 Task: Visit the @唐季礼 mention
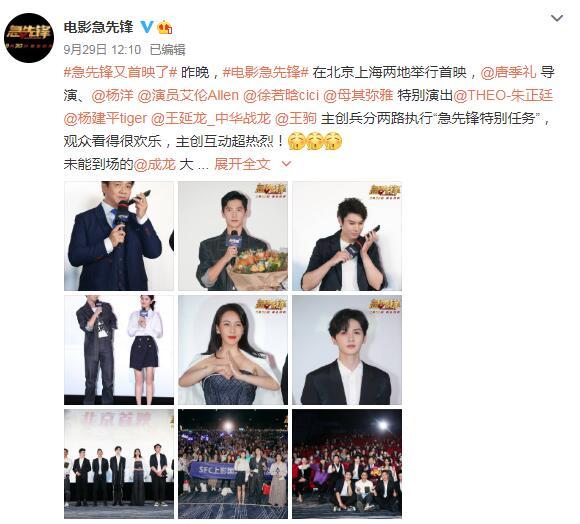point(508,72)
